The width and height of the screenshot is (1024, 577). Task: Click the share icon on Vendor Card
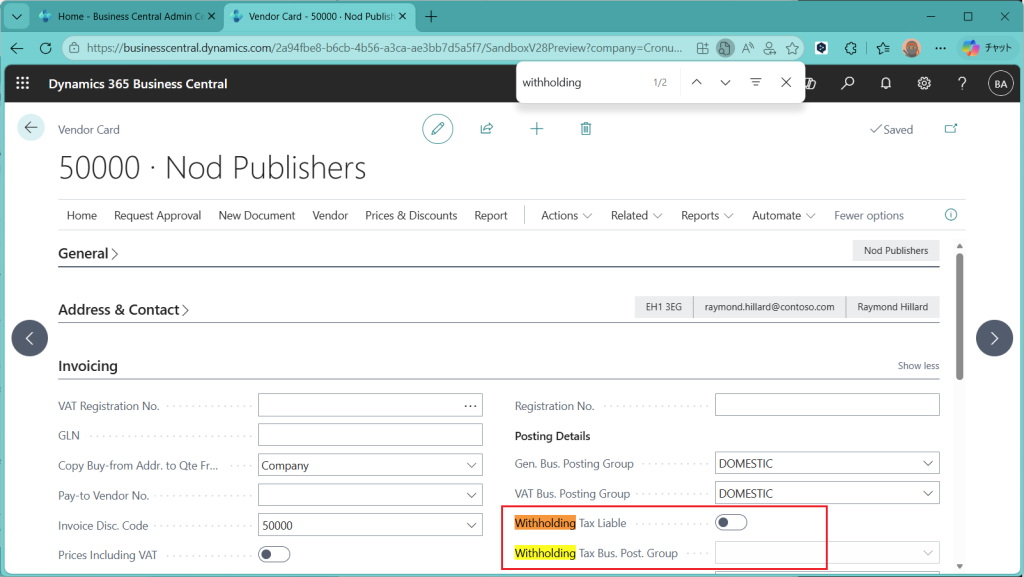click(x=487, y=129)
